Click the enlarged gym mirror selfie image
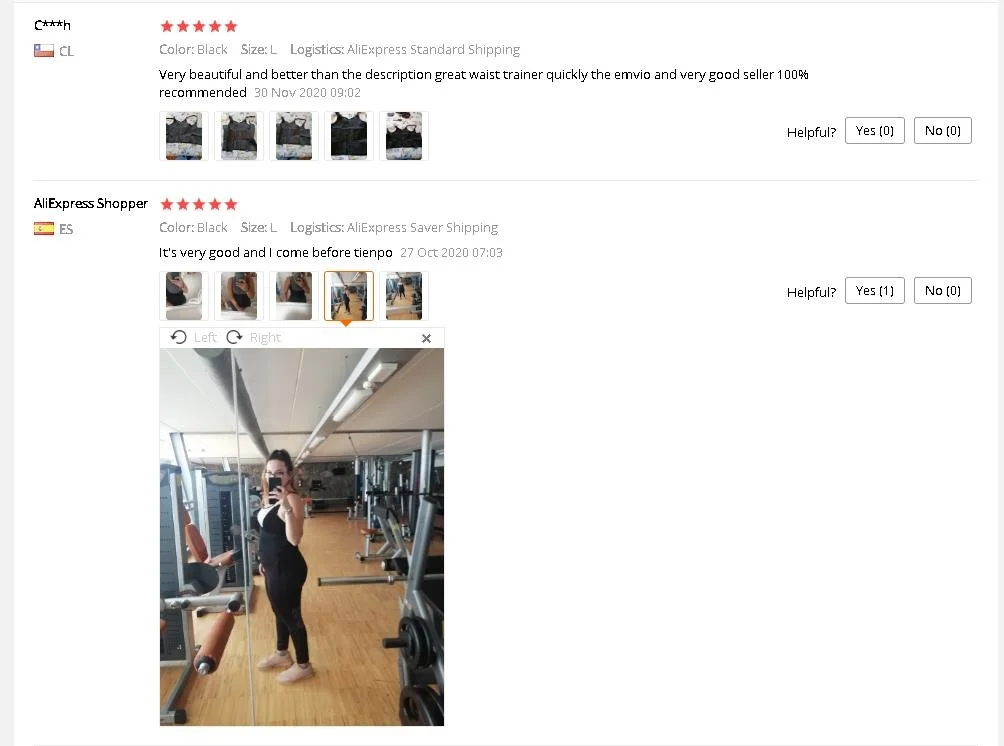 click(x=302, y=537)
